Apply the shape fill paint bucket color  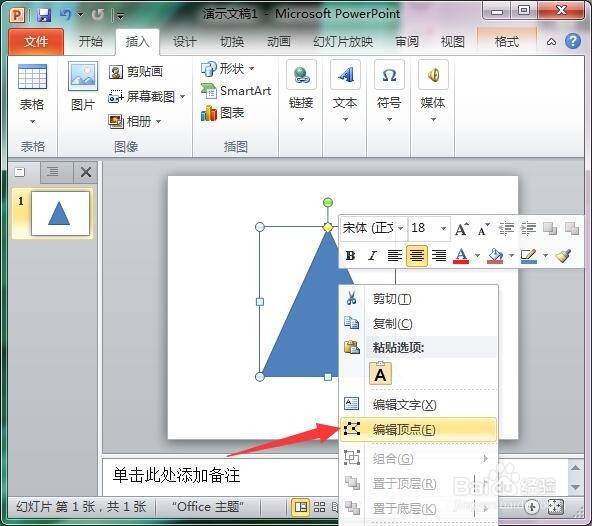click(495, 256)
